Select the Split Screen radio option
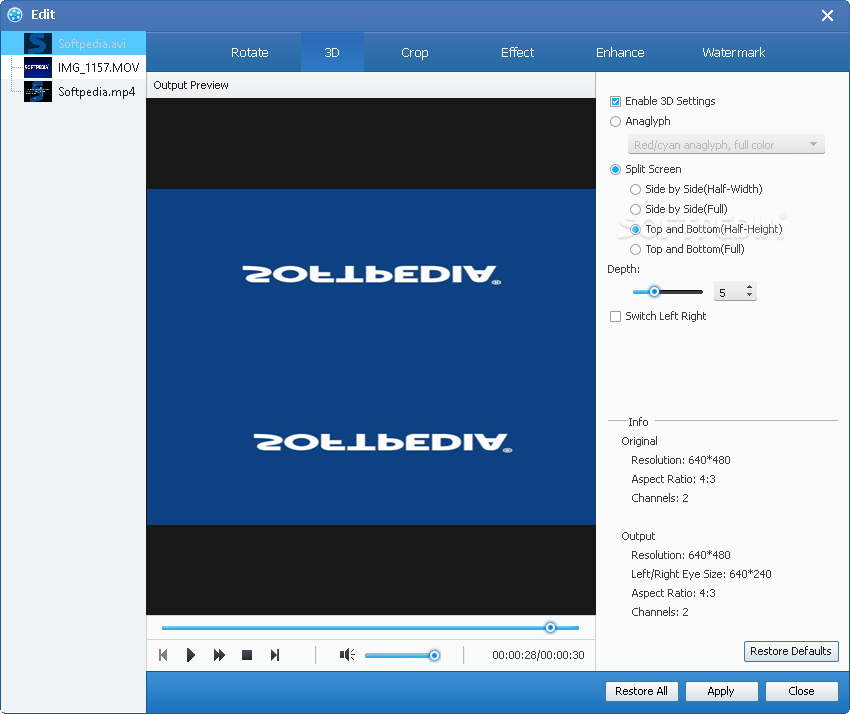Image resolution: width=850 pixels, height=714 pixels. 615,169
